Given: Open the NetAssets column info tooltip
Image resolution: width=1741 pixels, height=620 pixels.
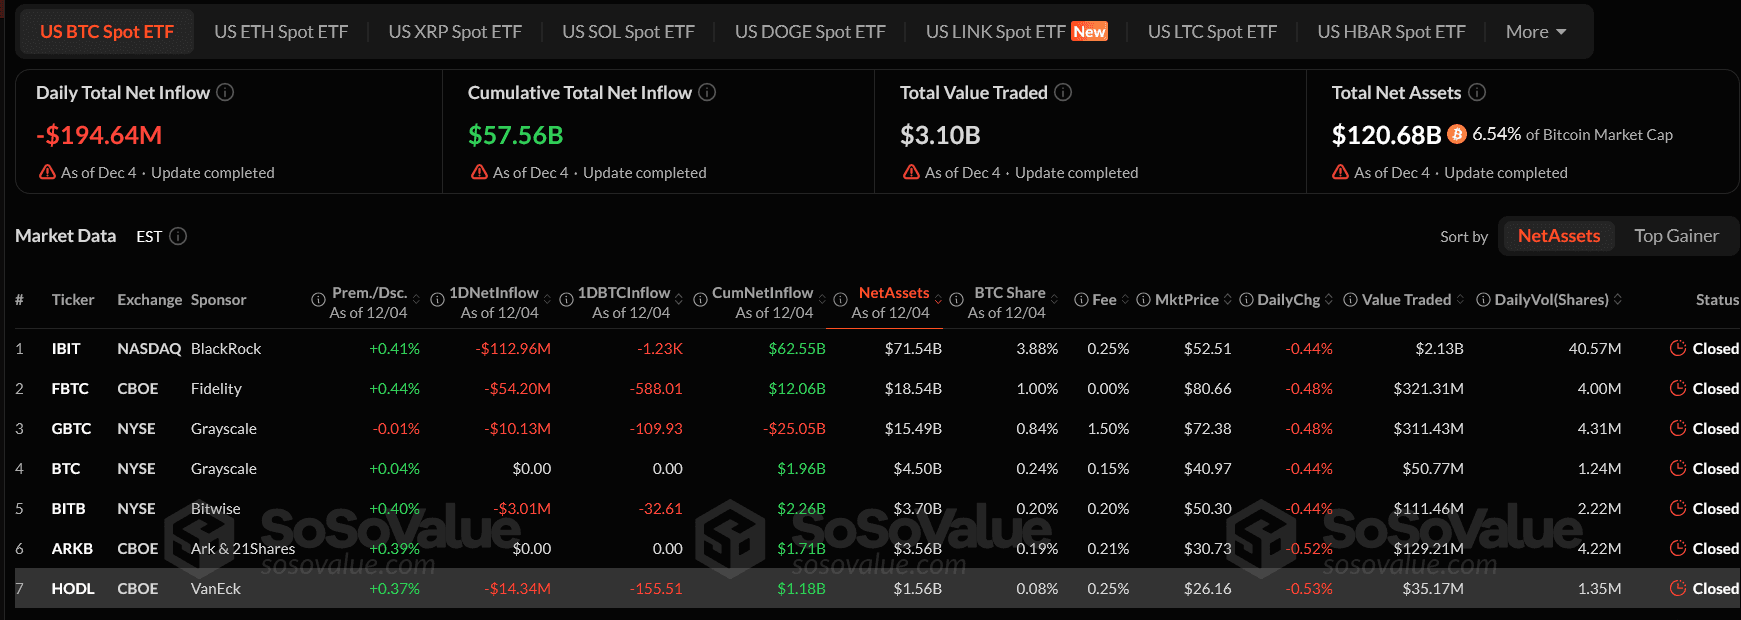Looking at the screenshot, I should click(840, 299).
